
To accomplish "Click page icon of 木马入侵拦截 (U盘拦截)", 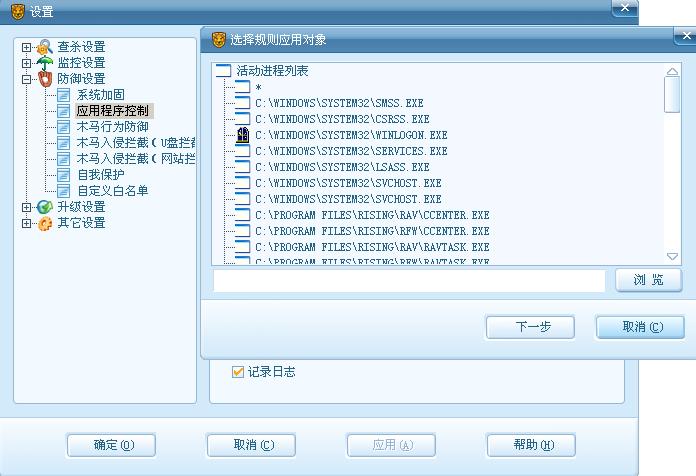I will point(63,143).
